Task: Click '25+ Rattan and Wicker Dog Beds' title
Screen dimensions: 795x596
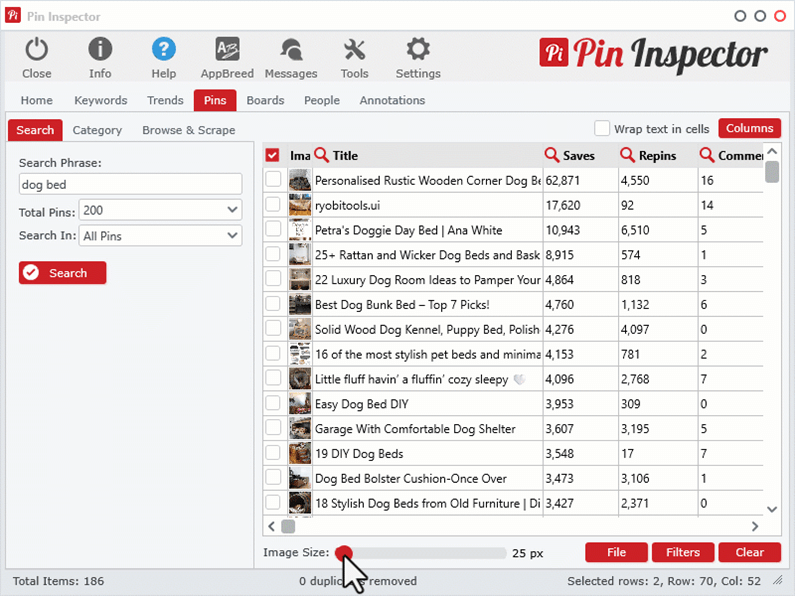Action: tap(427, 255)
